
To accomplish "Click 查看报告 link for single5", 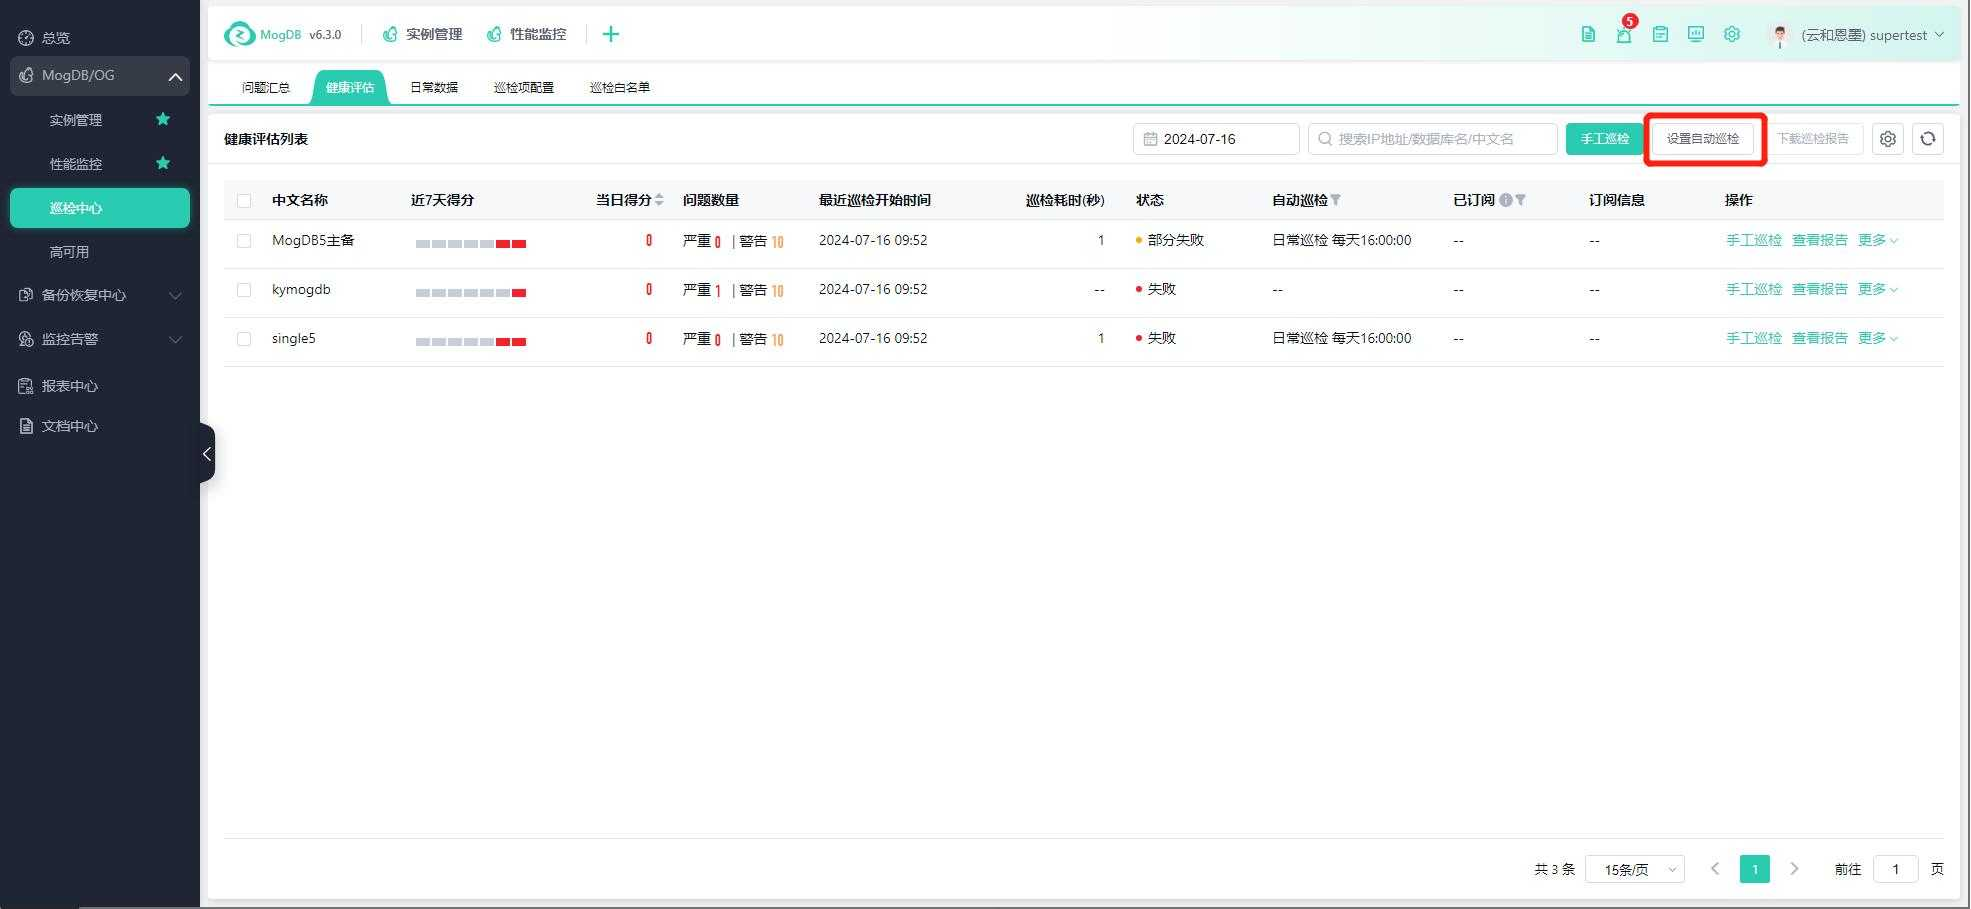I will point(1820,338).
